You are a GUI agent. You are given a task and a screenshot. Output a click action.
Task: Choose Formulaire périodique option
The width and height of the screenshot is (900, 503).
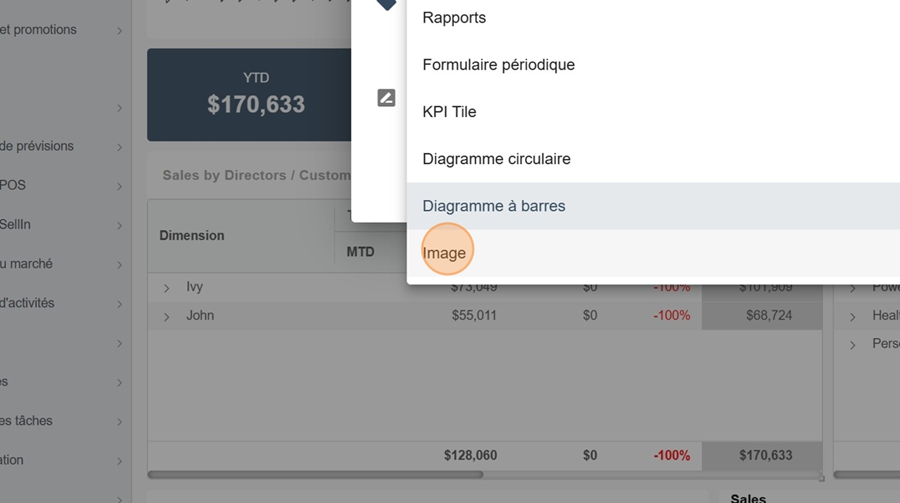coord(498,65)
